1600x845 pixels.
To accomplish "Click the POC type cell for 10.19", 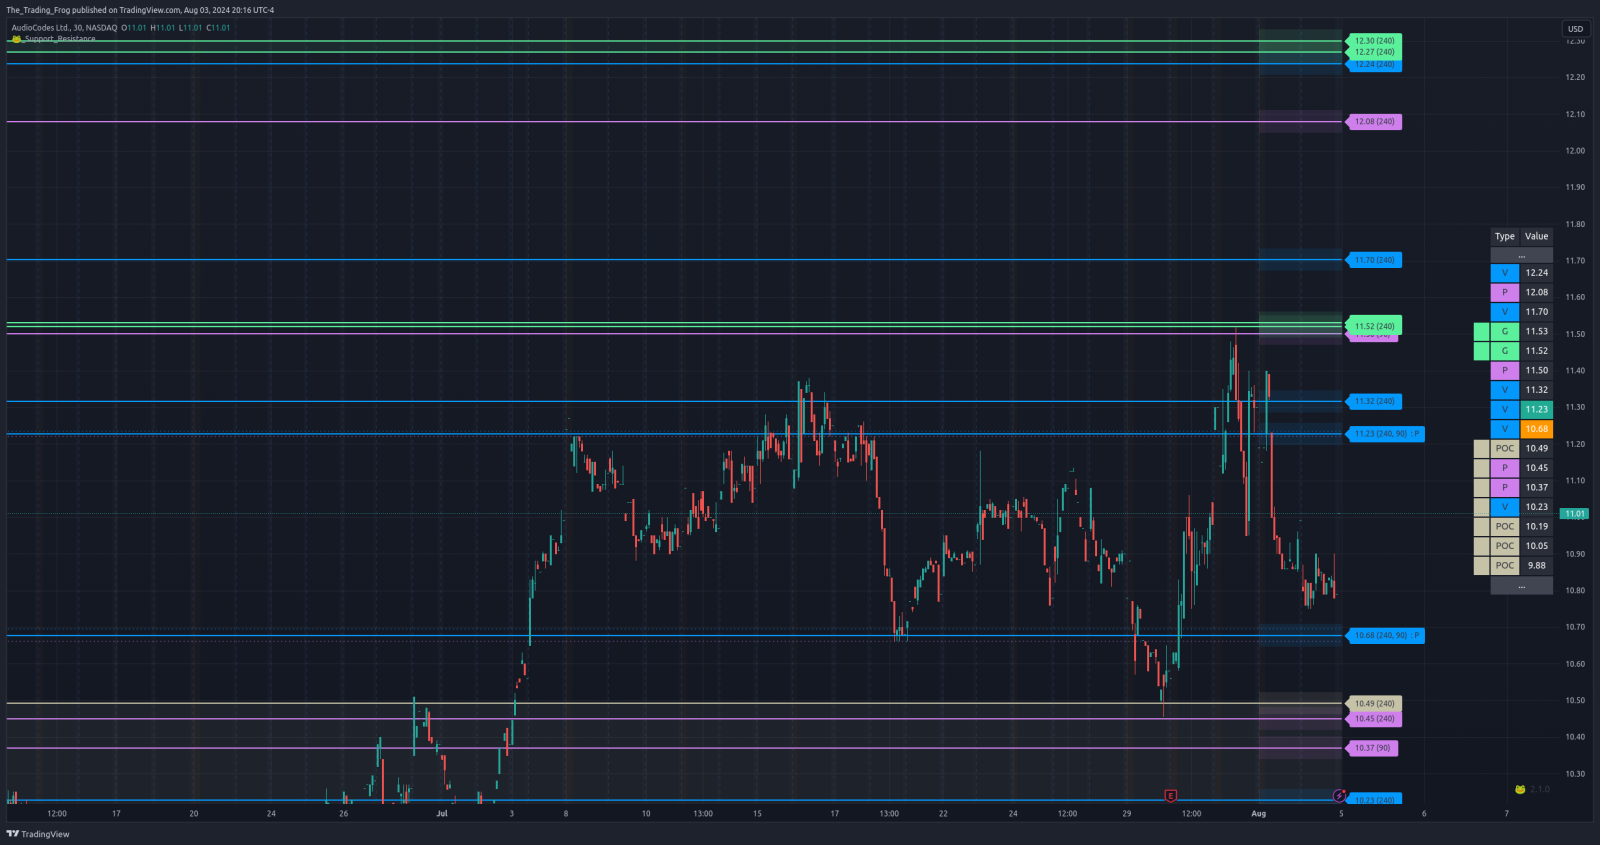I will pos(1505,527).
